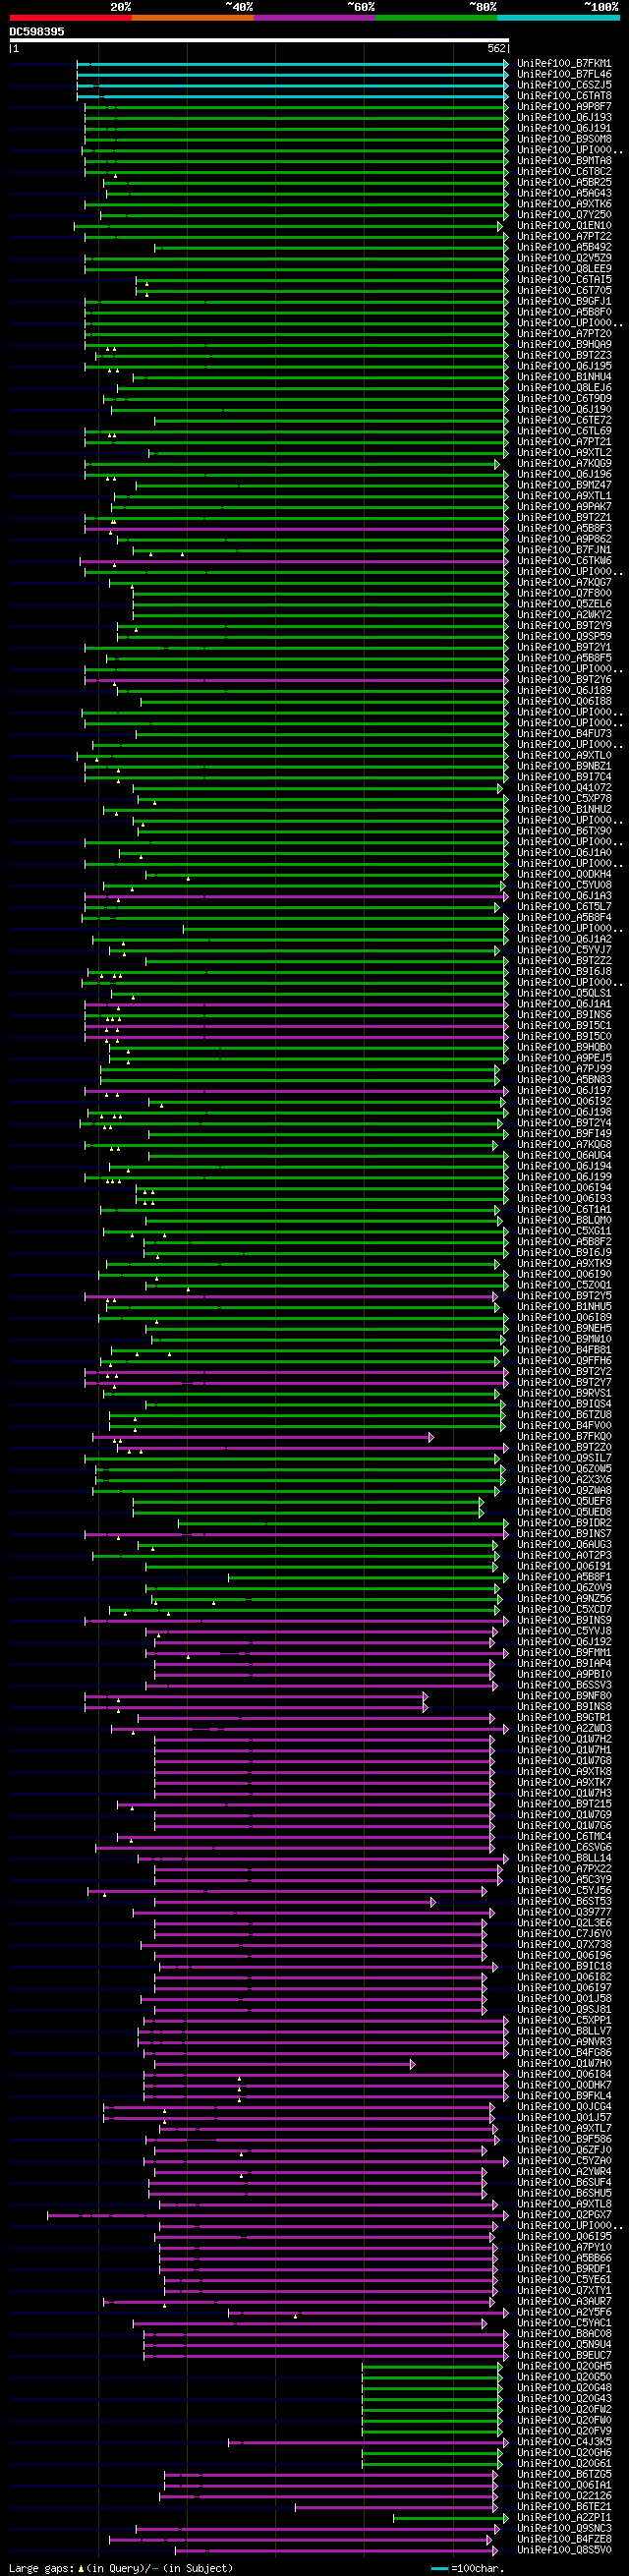Select hit label UniRef100_A0T2P3
Image resolution: width=629 pixels, height=2576 pixels.
(564, 1556)
